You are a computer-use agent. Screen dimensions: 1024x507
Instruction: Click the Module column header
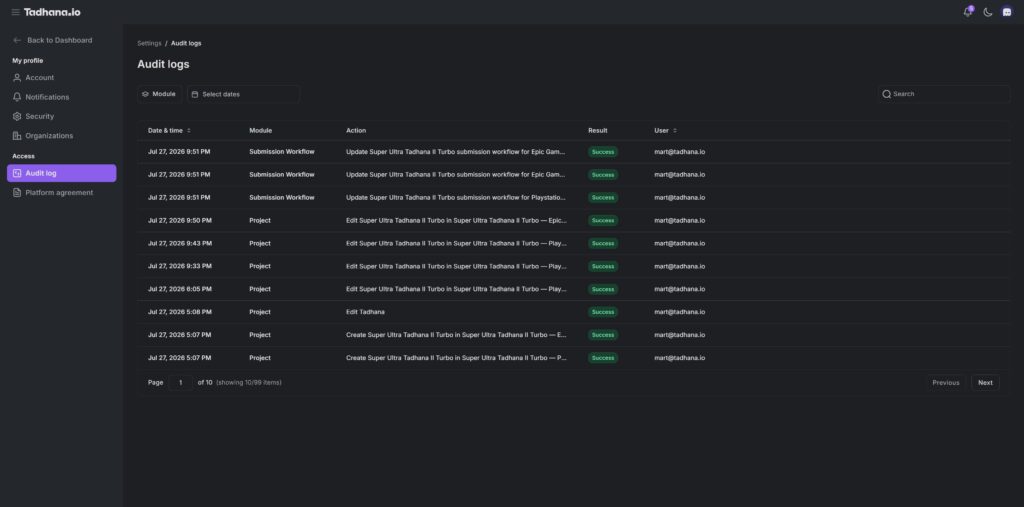(261, 131)
